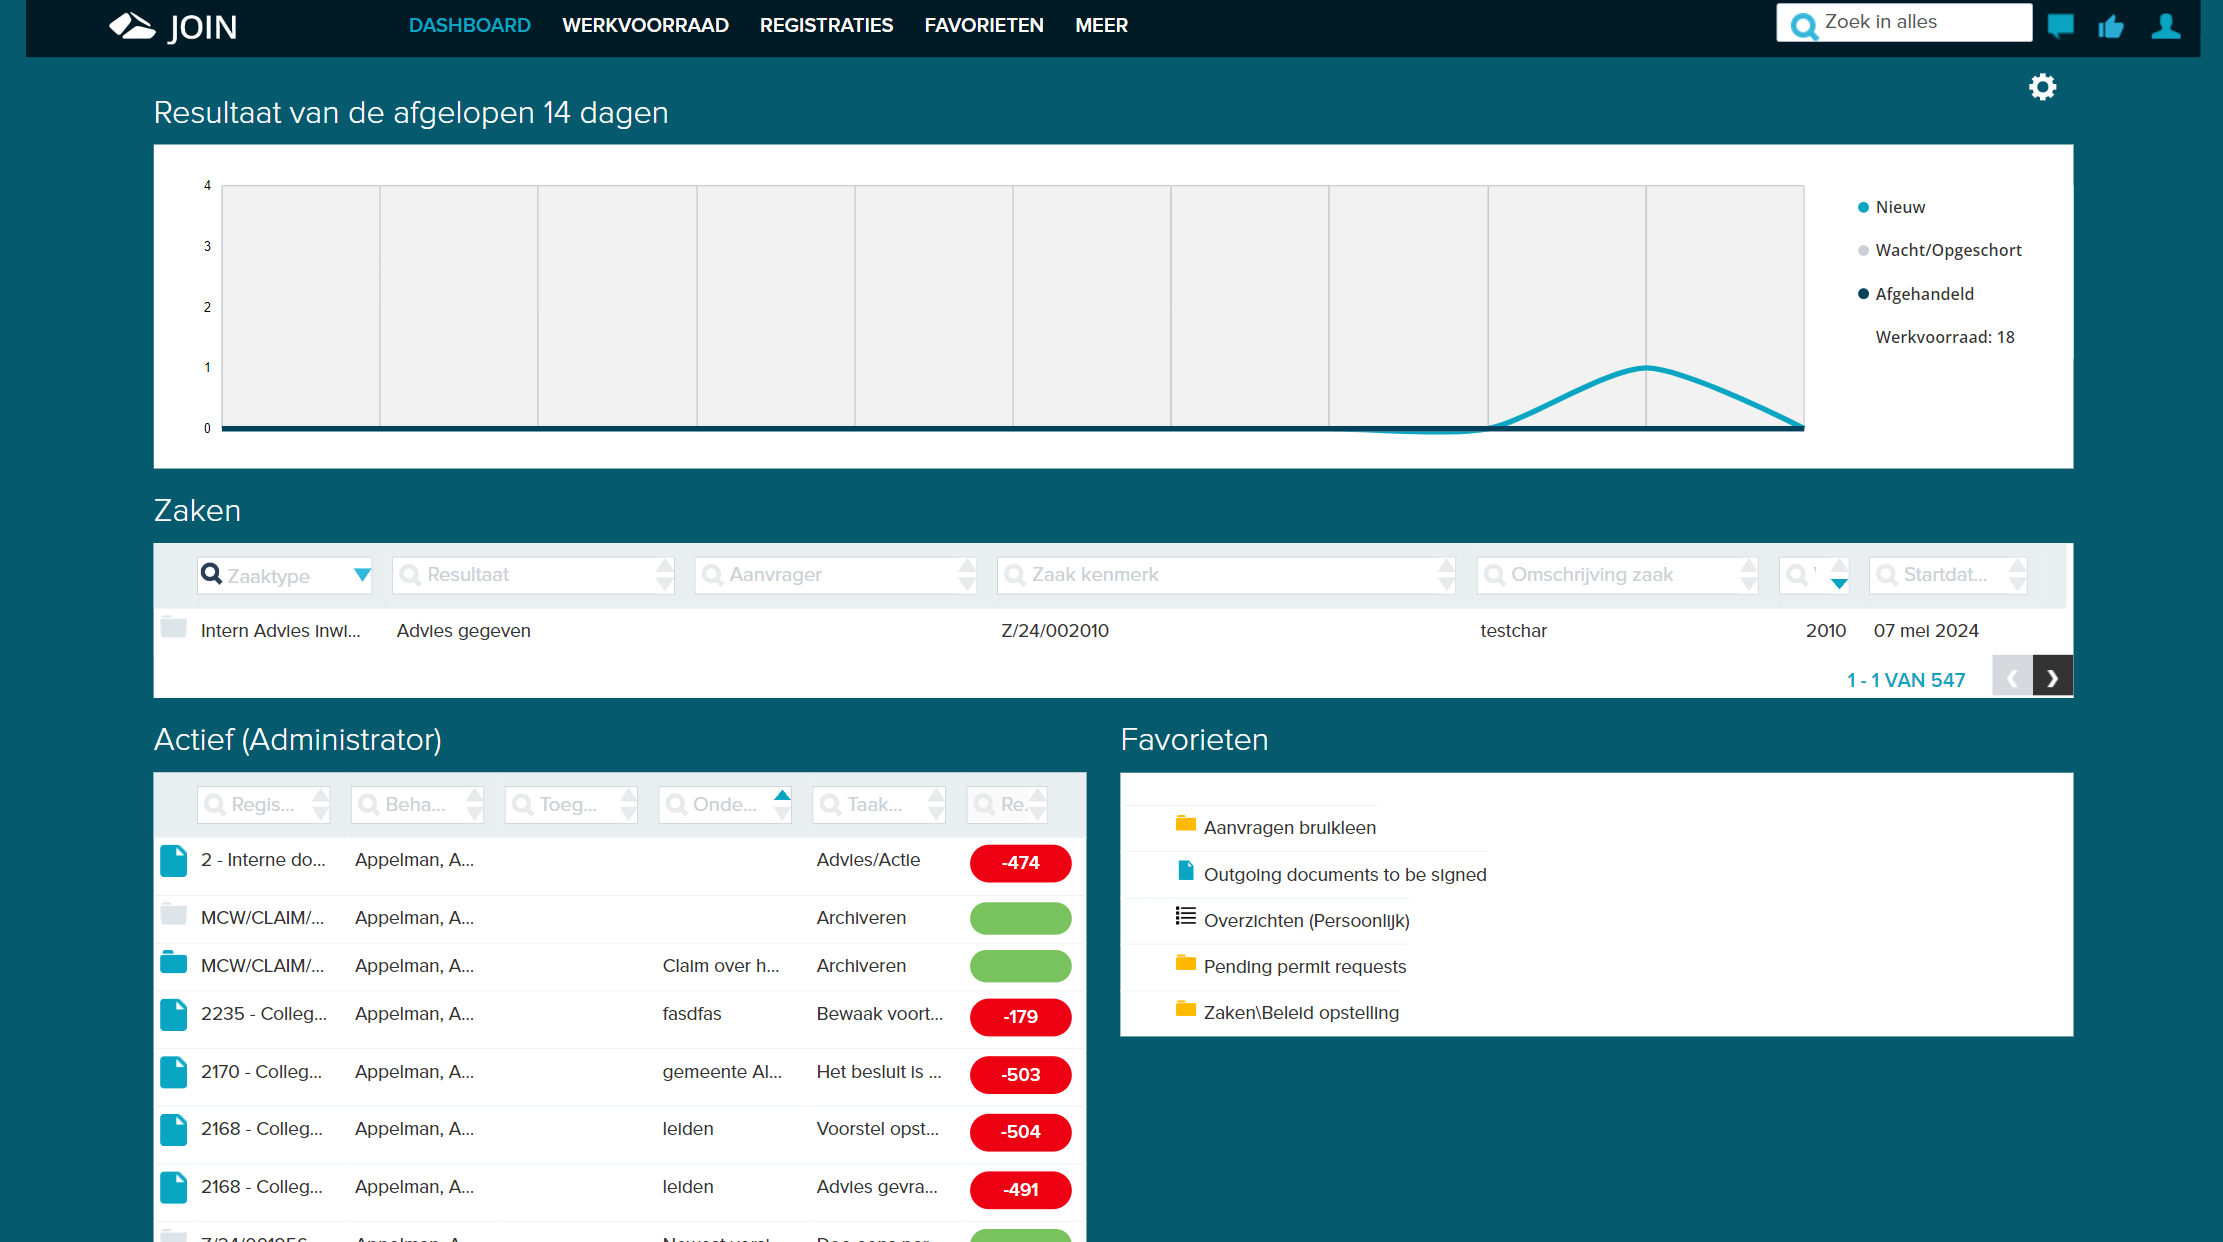Screen dimensions: 2223x1242
Task: Open Outgoing documents to be signed
Action: pyautogui.click(x=1345, y=875)
